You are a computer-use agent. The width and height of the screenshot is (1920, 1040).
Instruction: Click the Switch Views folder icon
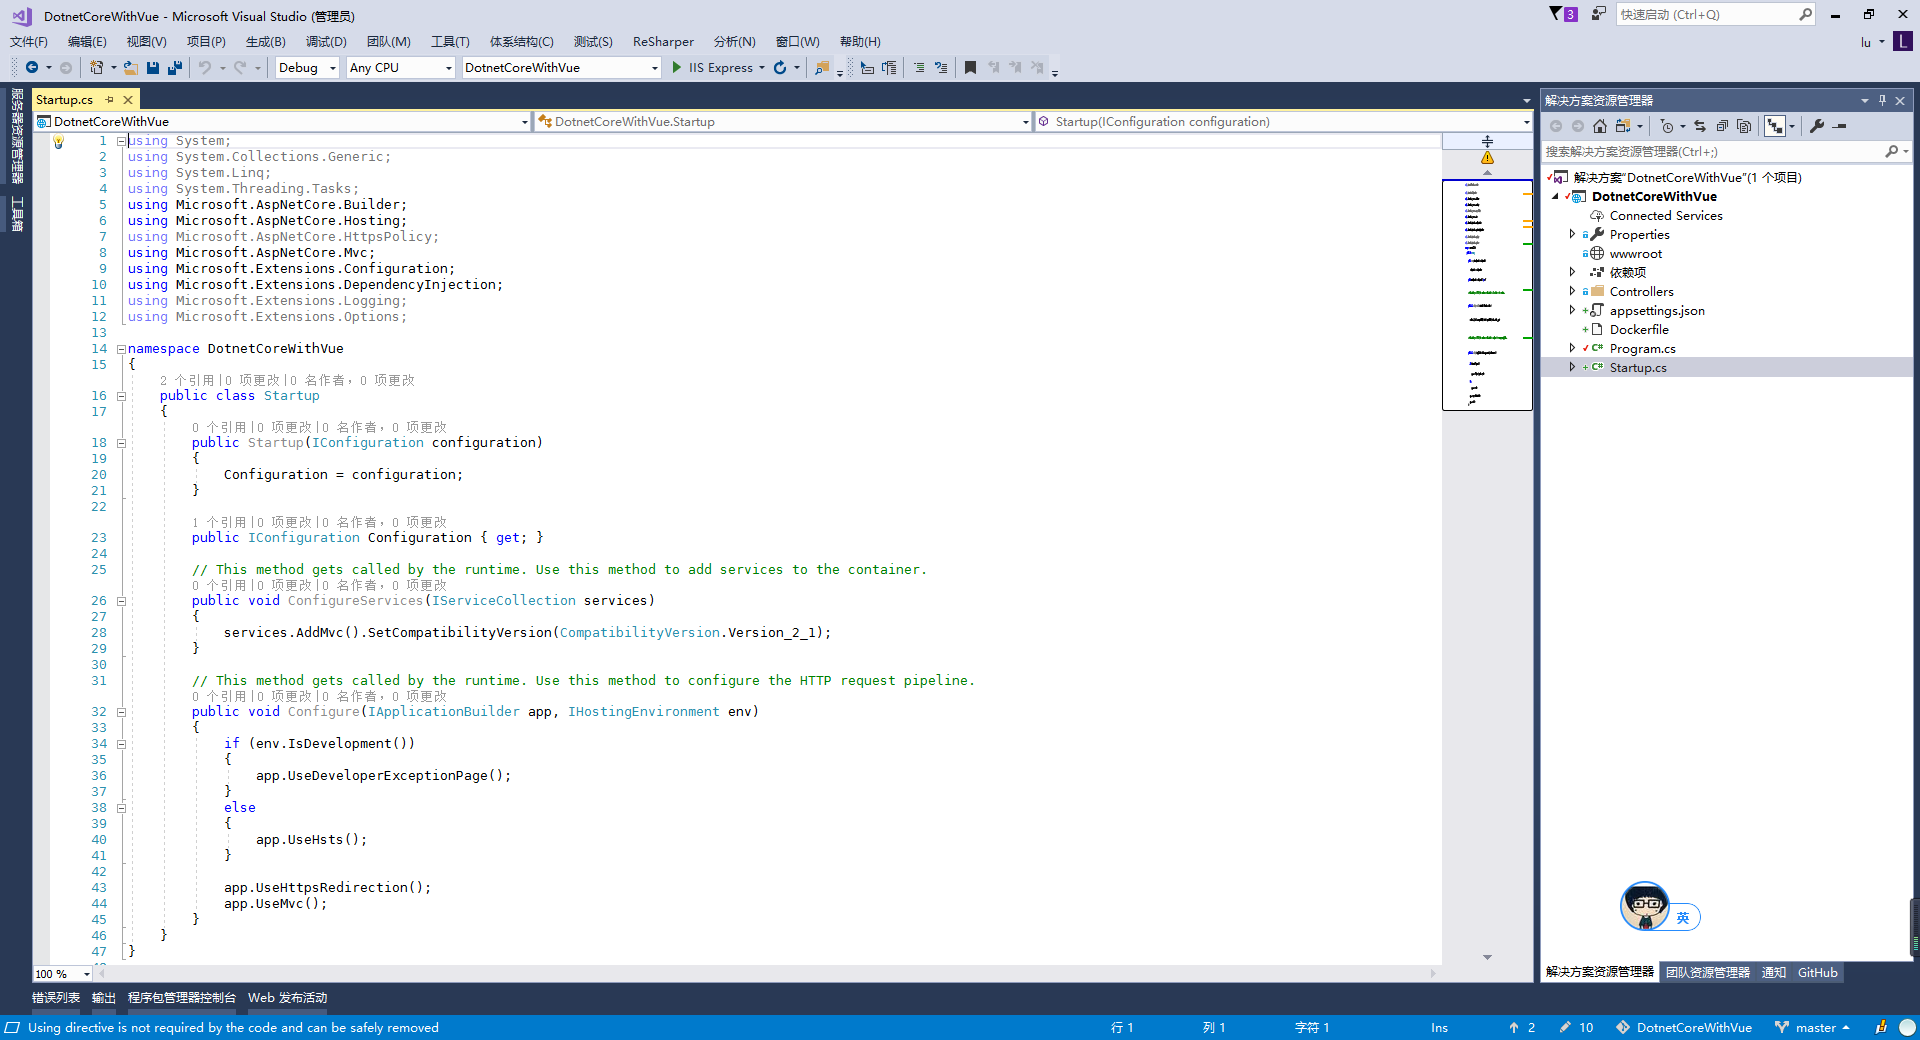1623,126
